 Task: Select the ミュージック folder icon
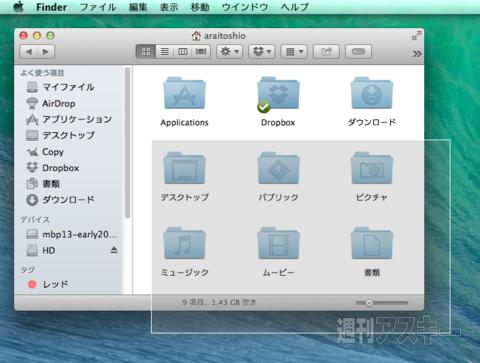click(184, 243)
